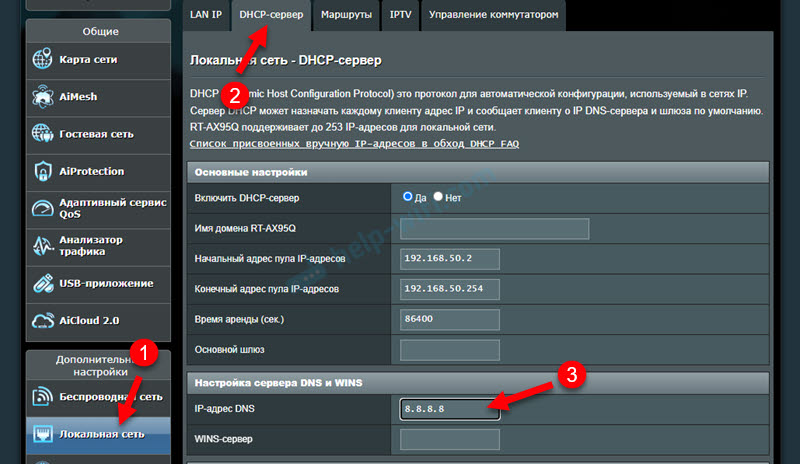This screenshot has height=464, width=800.
Task: Open the Маршруты tab
Action: [346, 15]
